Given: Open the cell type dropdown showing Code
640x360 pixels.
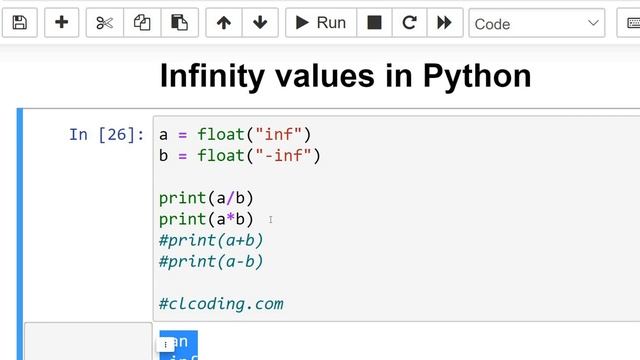Looking at the screenshot, I should coord(537,23).
